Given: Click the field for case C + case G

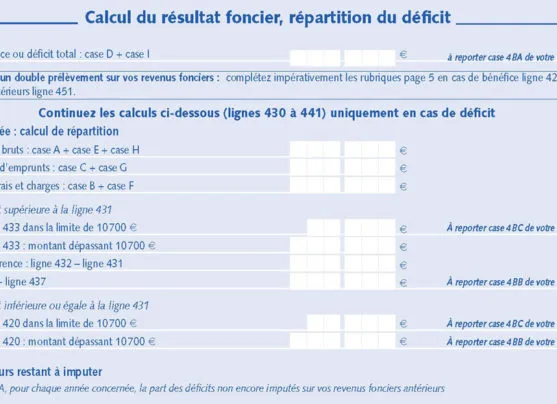Looking at the screenshot, I should 342,167.
